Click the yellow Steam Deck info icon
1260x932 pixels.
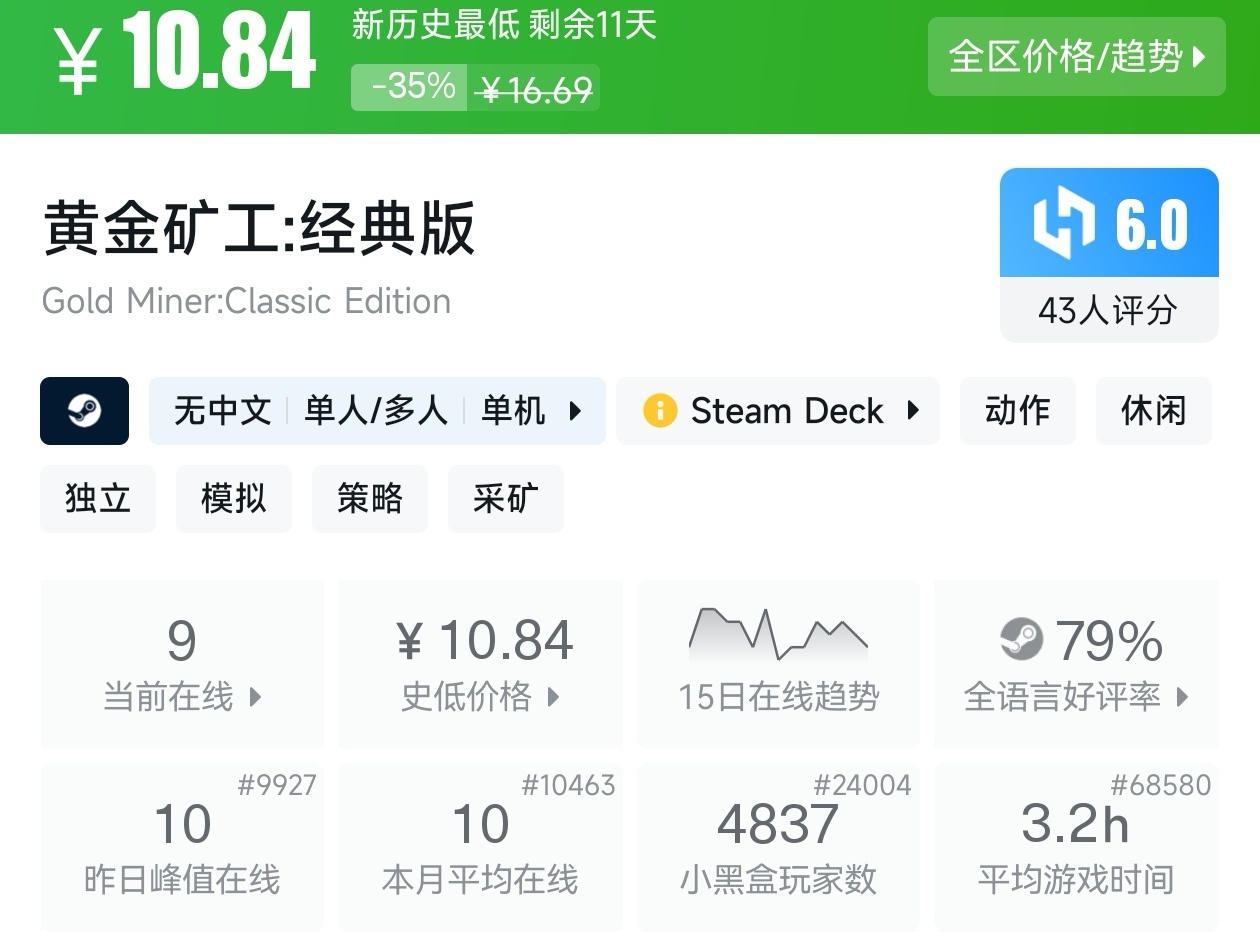[660, 411]
